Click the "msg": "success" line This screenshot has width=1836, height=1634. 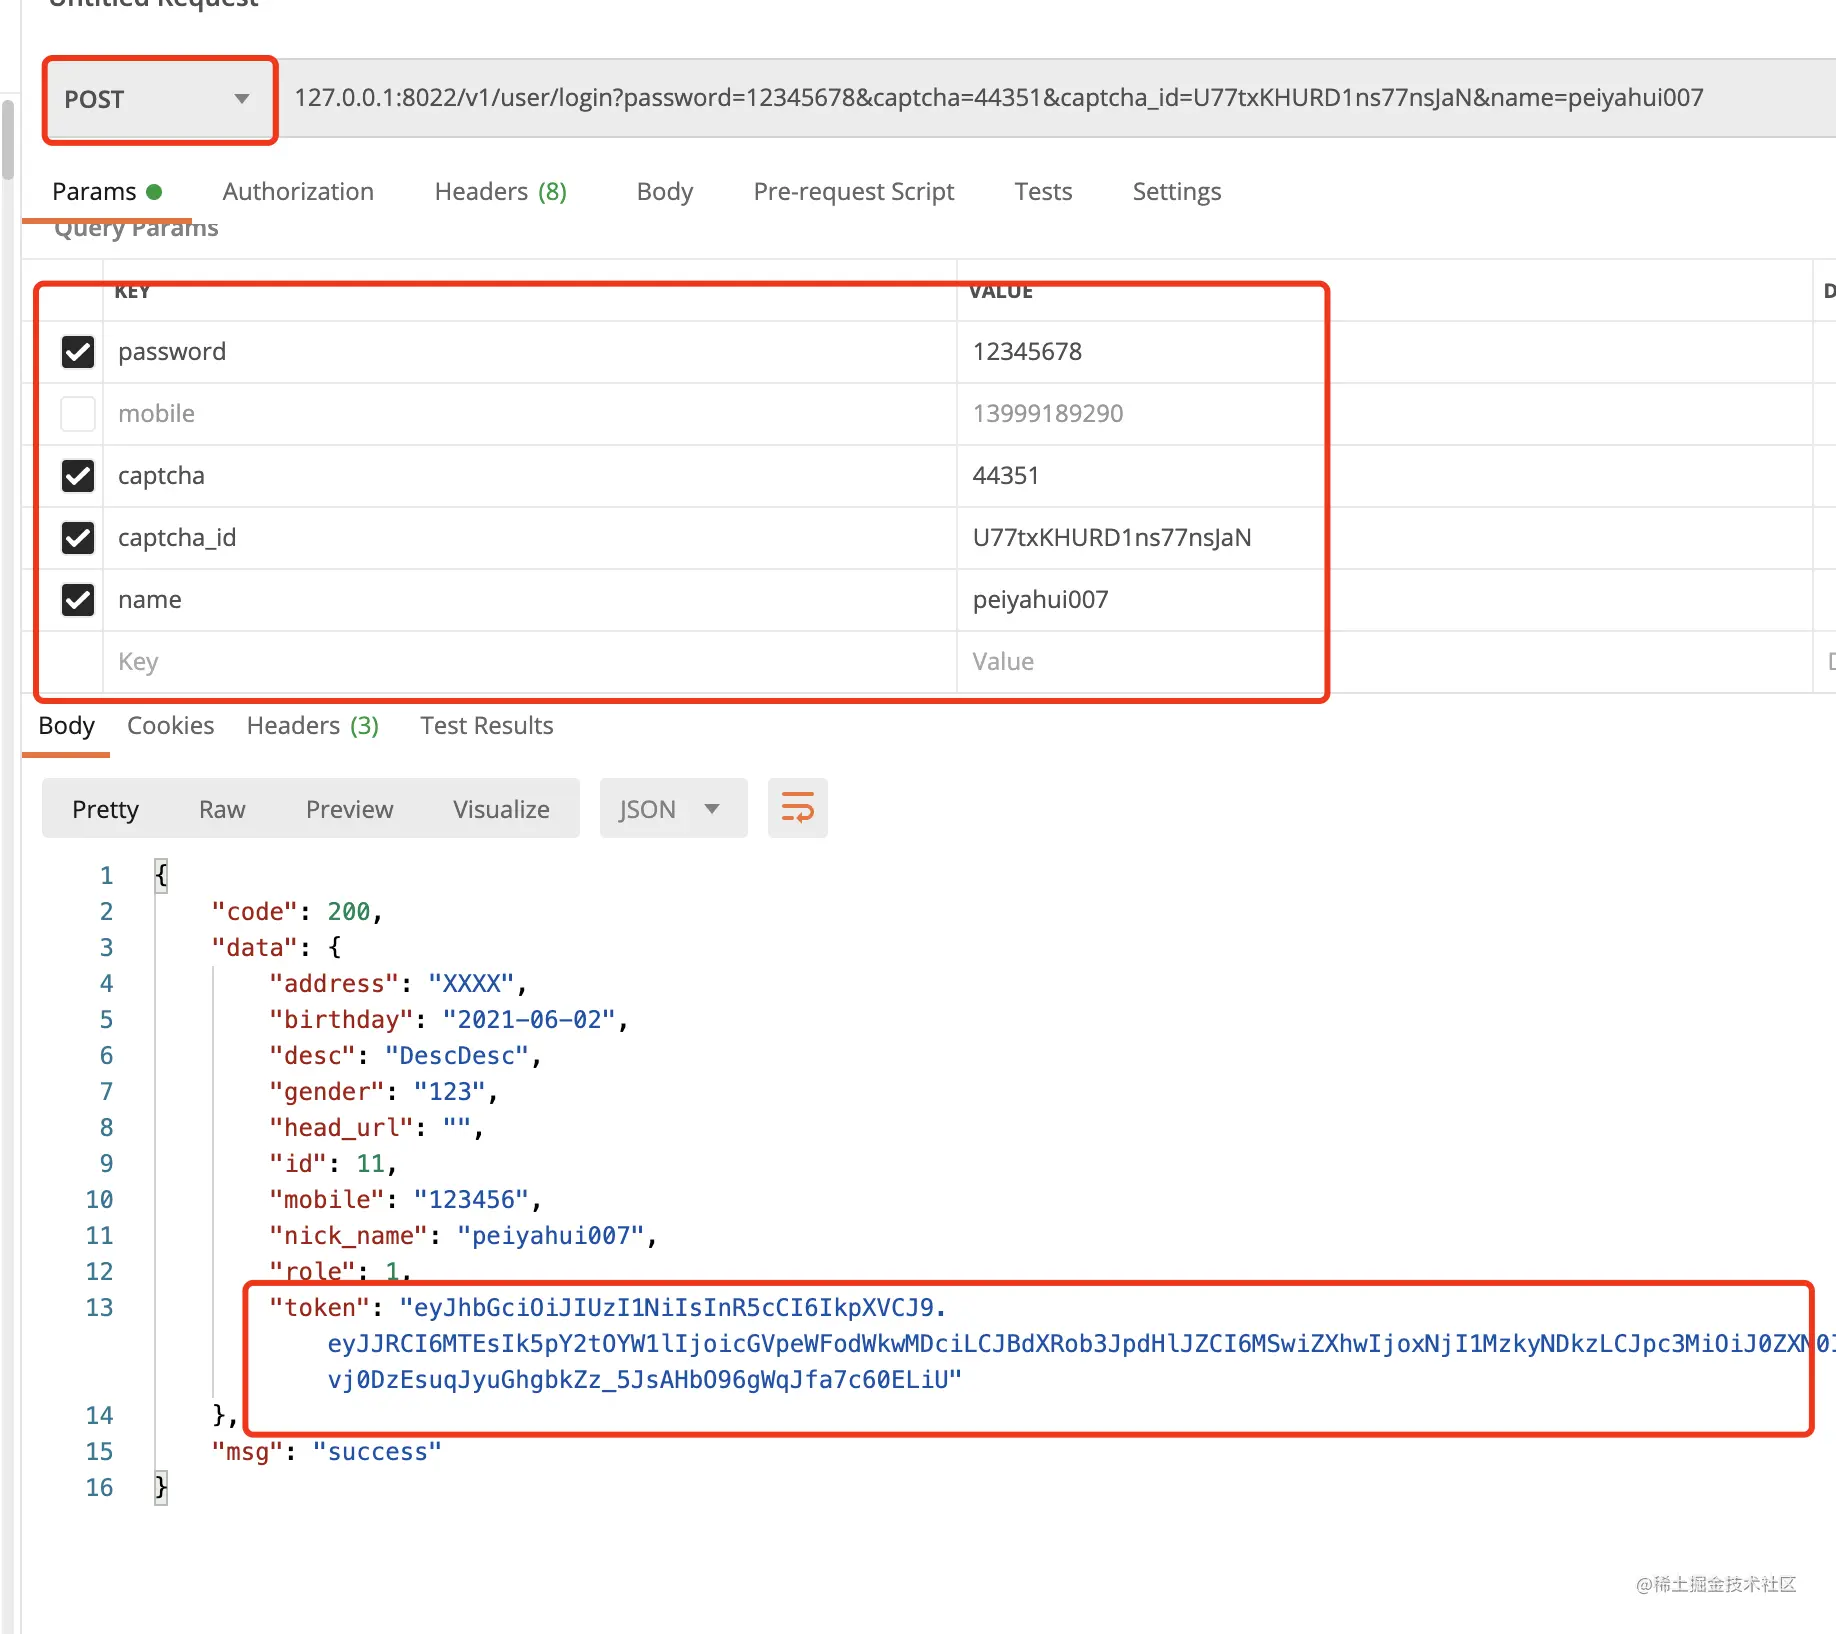tap(326, 1452)
